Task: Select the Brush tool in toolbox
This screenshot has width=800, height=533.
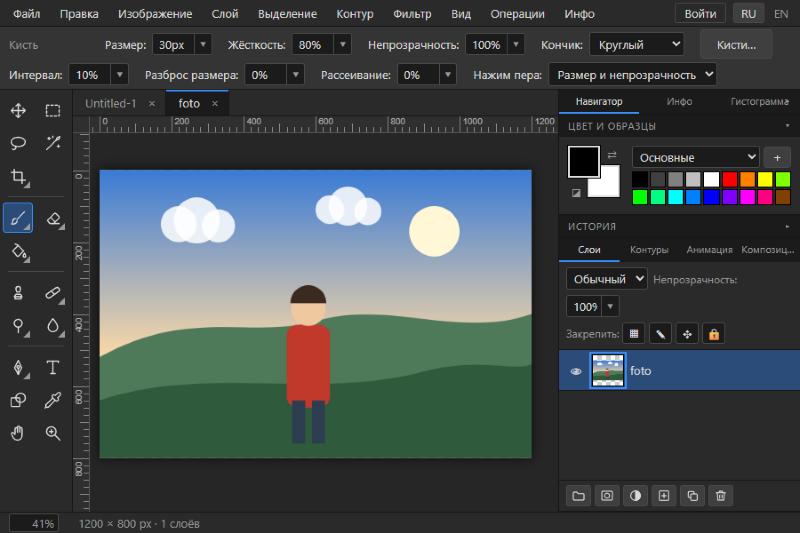Action: click(18, 218)
